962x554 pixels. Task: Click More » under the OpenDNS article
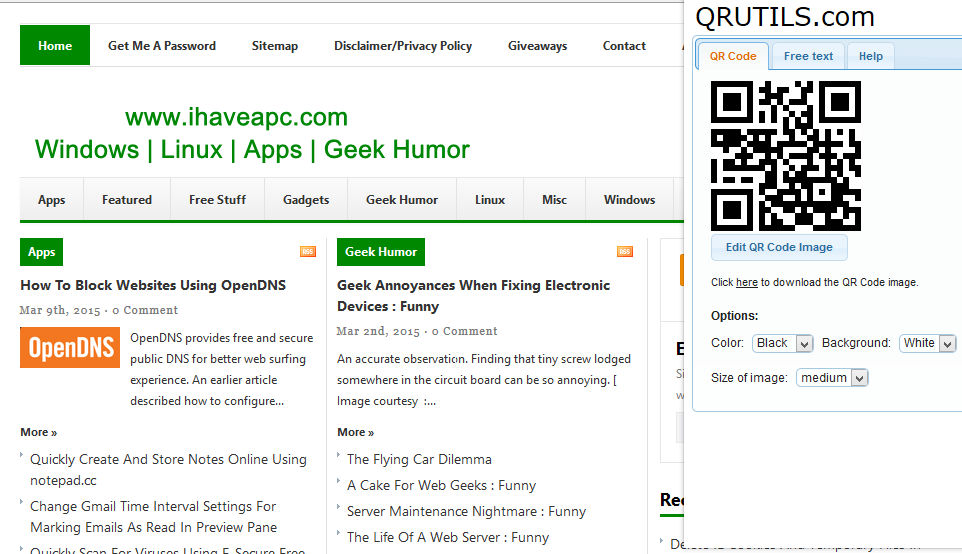tap(39, 432)
